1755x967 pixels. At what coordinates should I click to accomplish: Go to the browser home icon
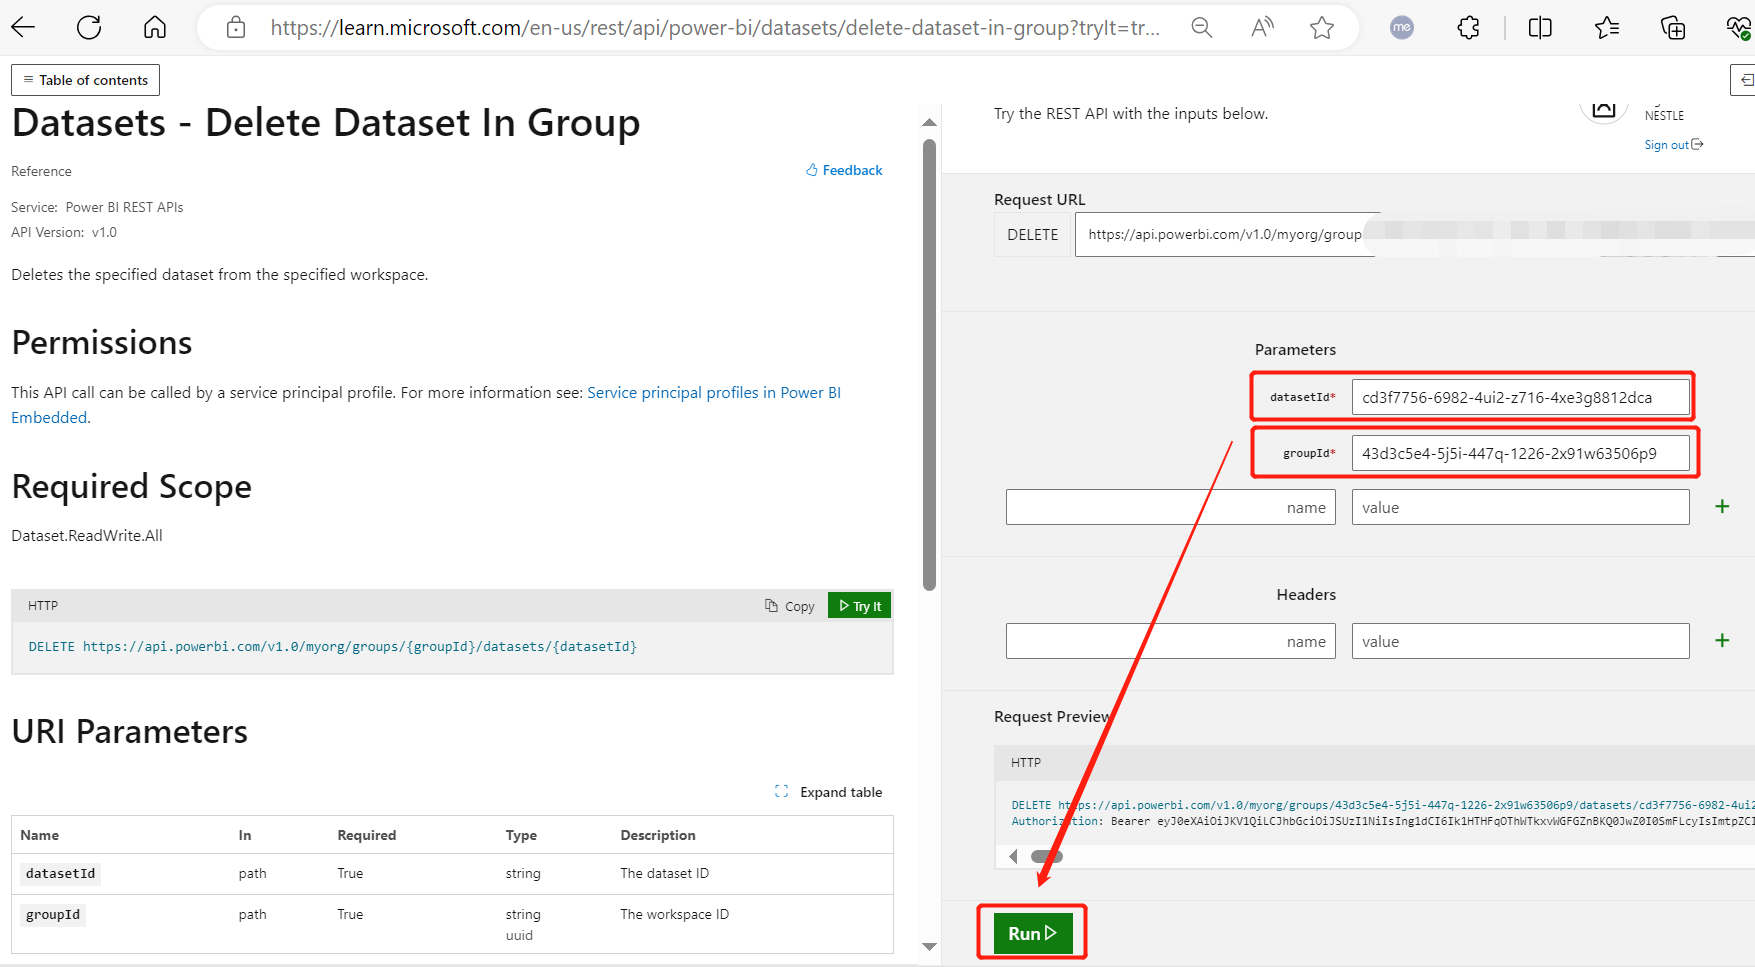[x=155, y=27]
